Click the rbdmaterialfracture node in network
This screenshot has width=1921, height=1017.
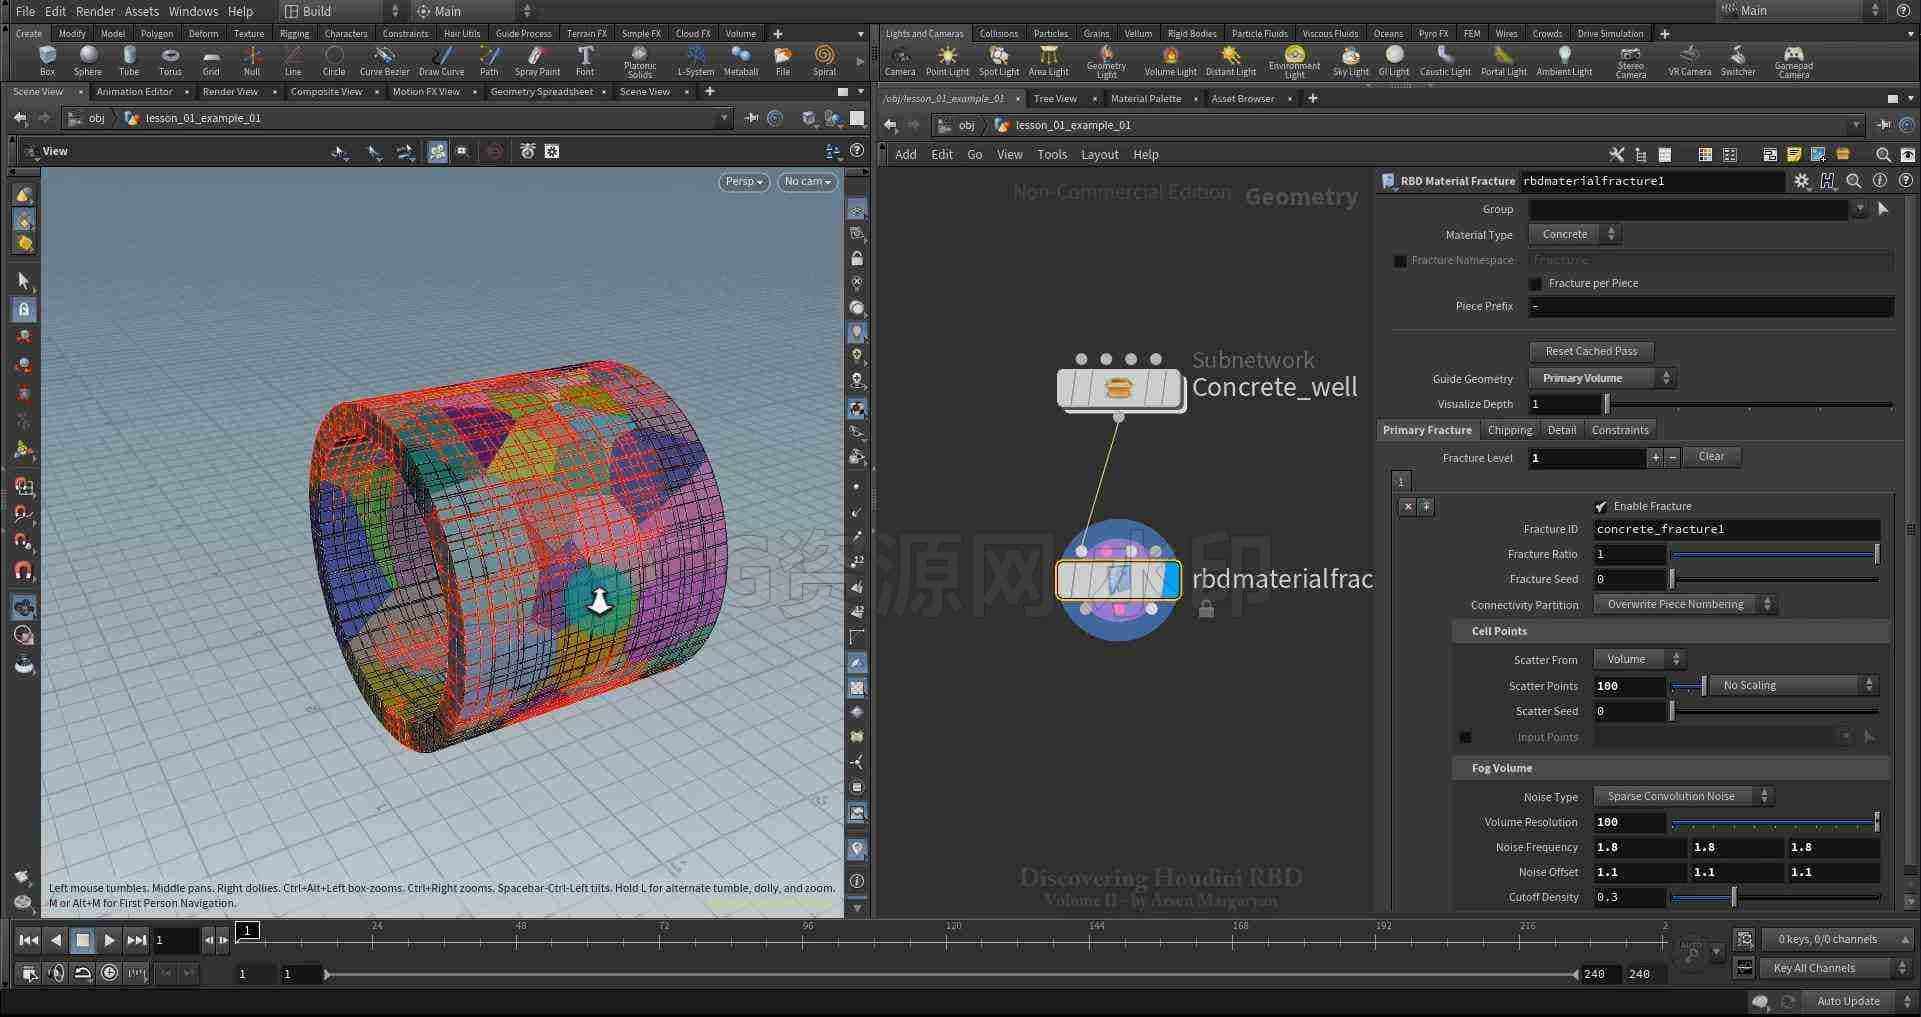pos(1118,580)
